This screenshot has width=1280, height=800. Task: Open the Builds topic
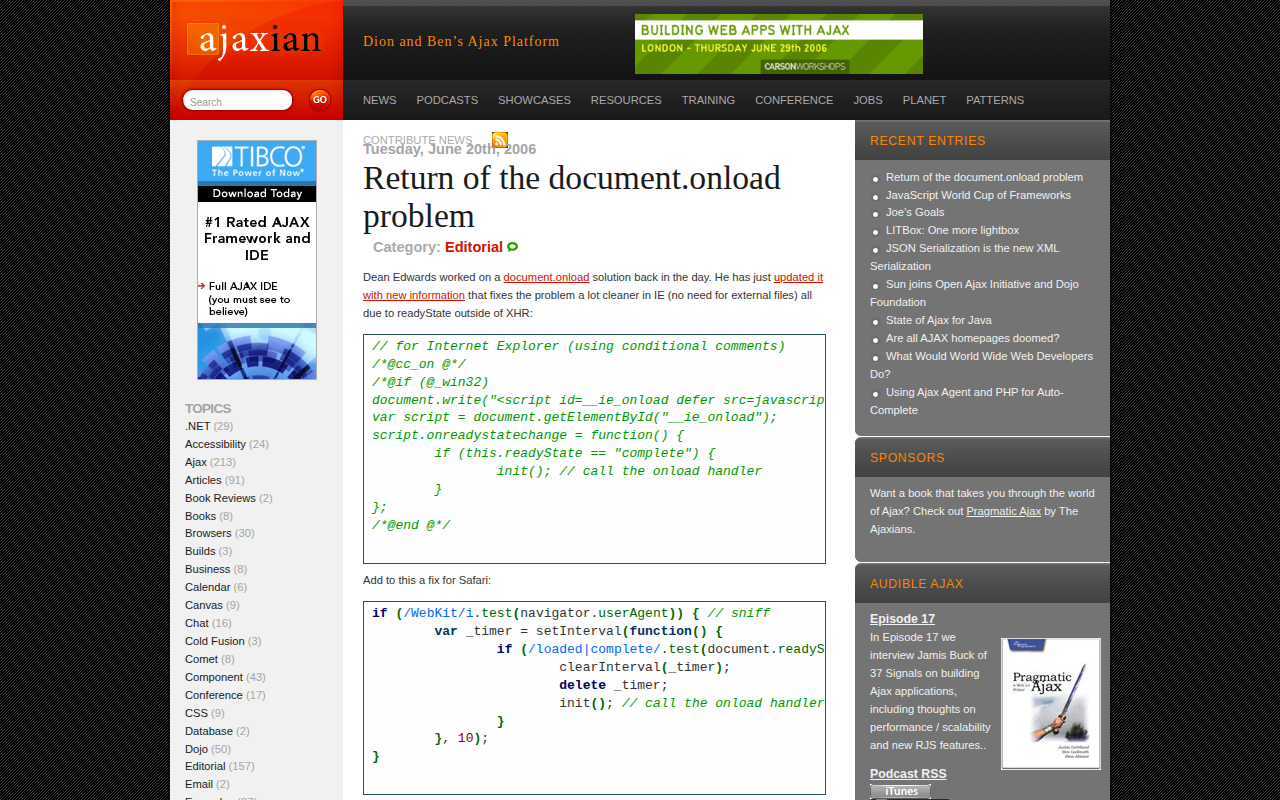point(200,551)
